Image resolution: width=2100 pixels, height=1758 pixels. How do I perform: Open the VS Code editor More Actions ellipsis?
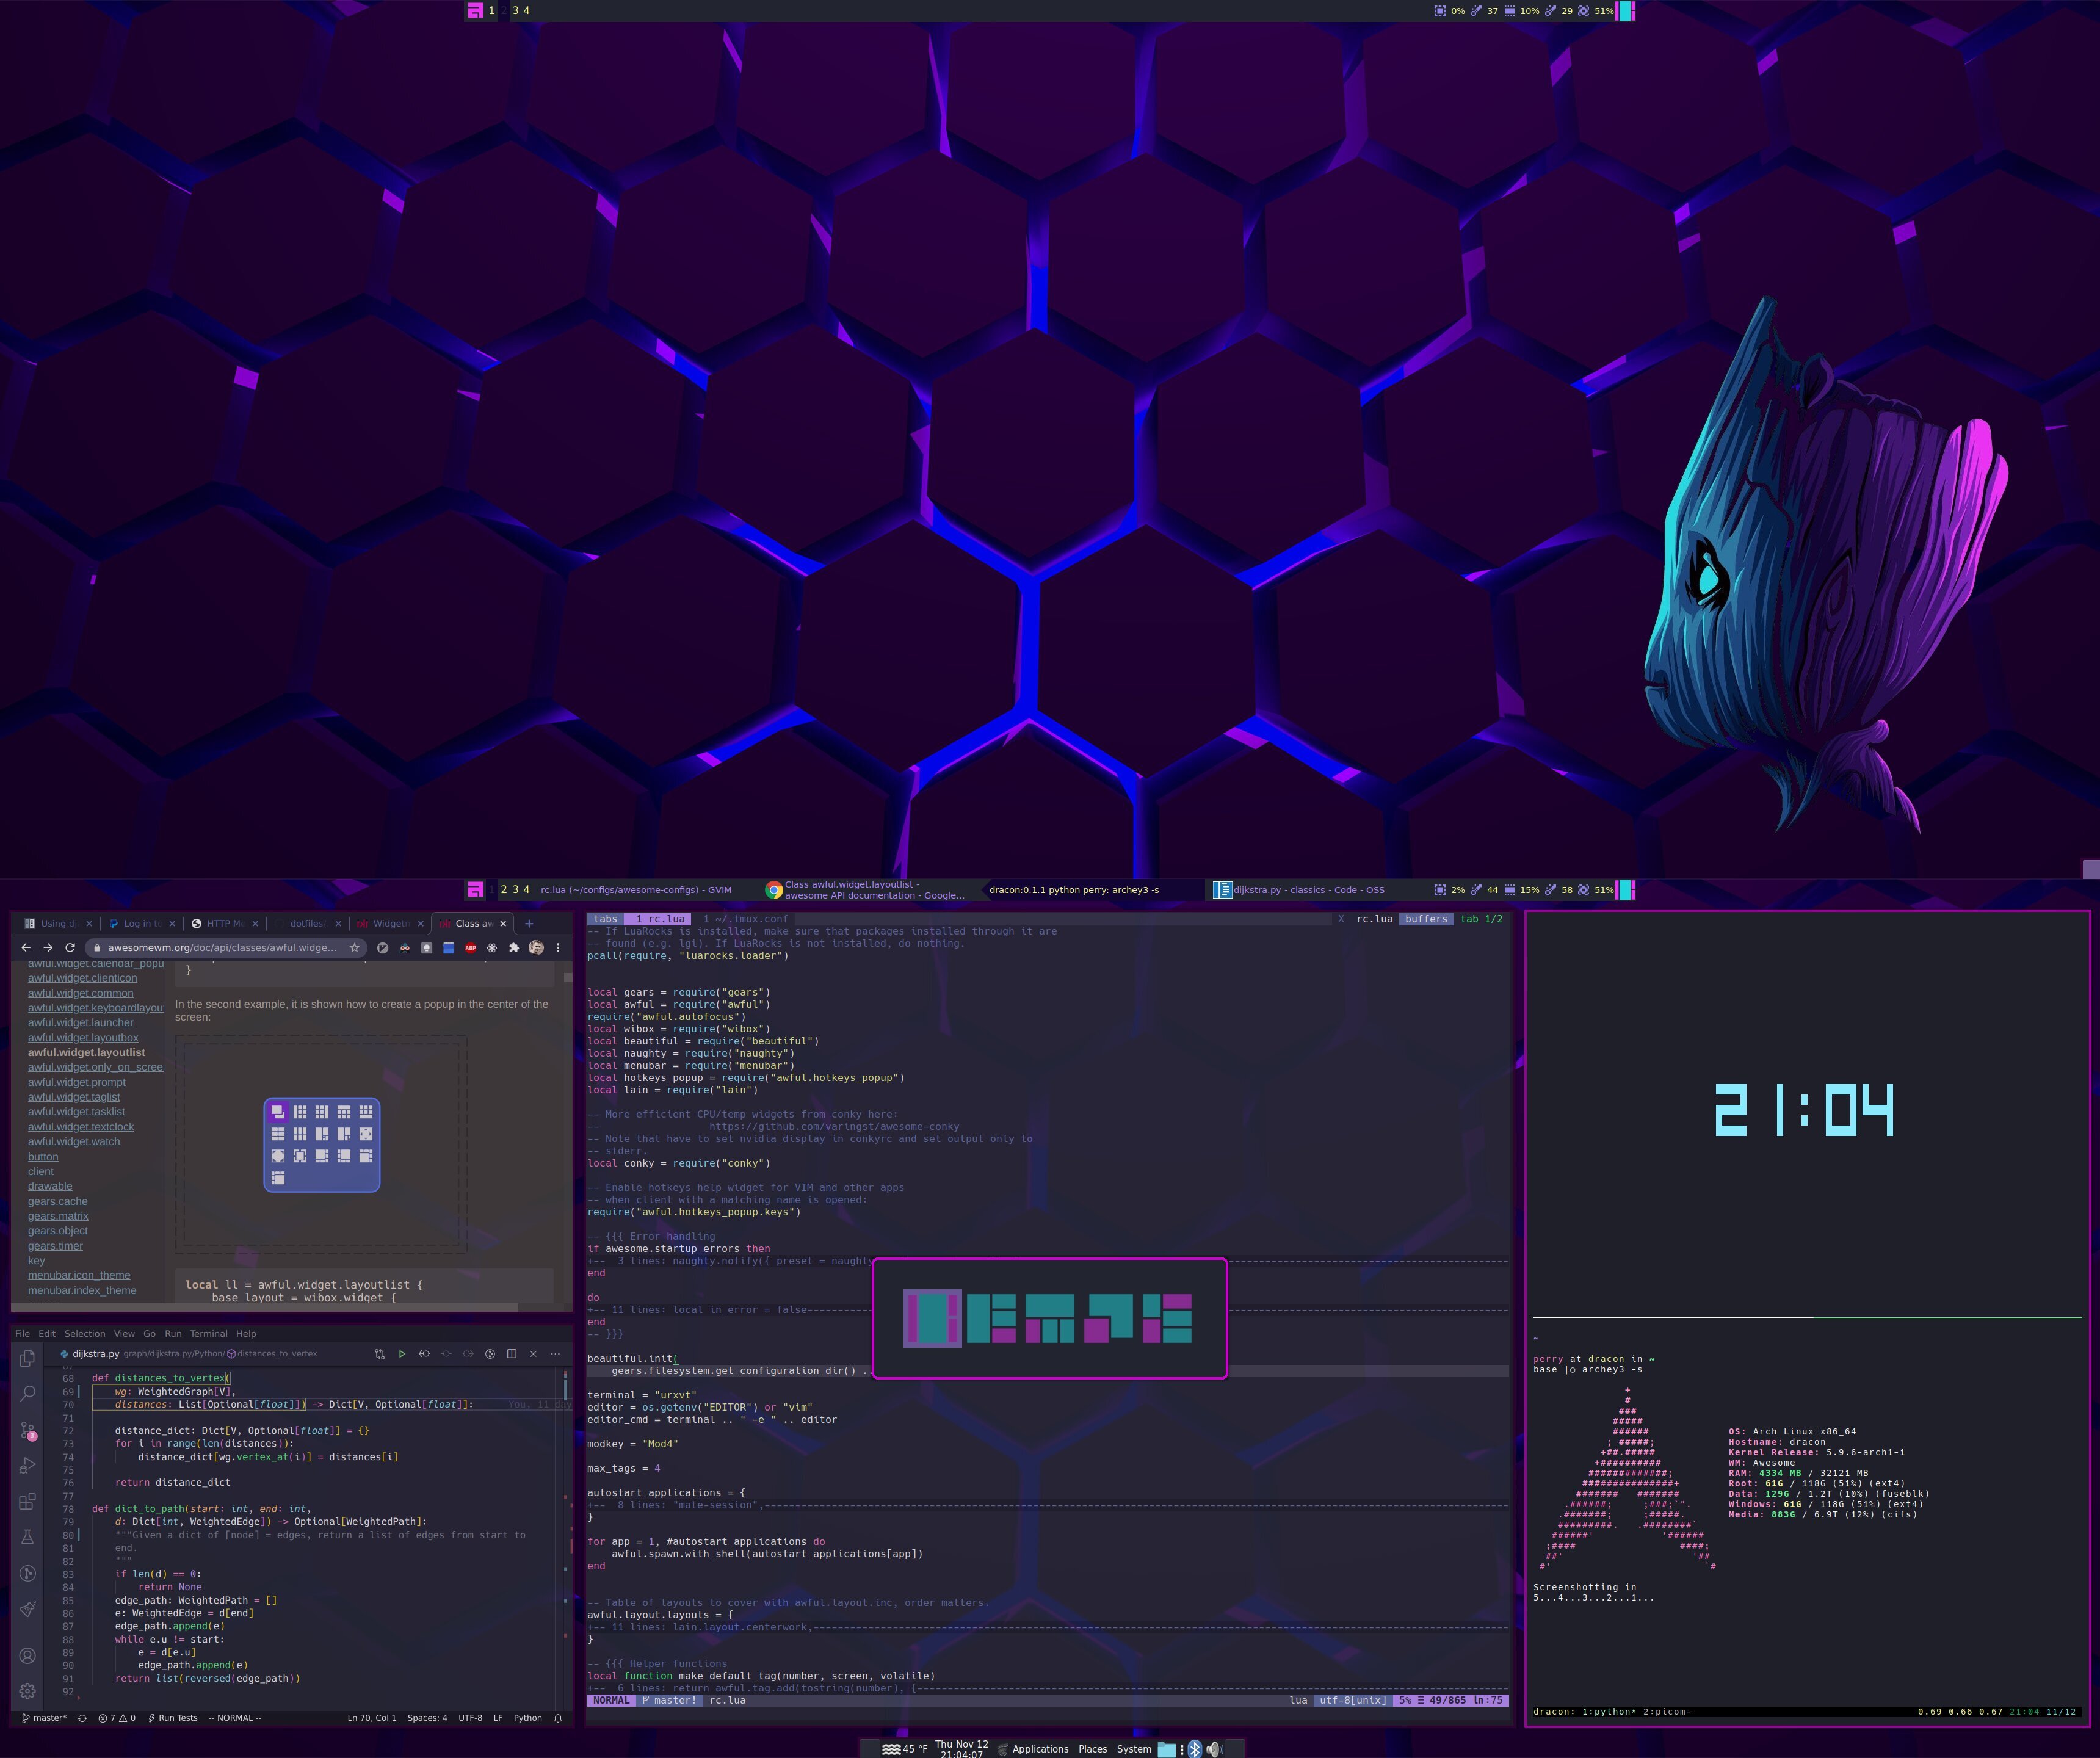point(555,1354)
